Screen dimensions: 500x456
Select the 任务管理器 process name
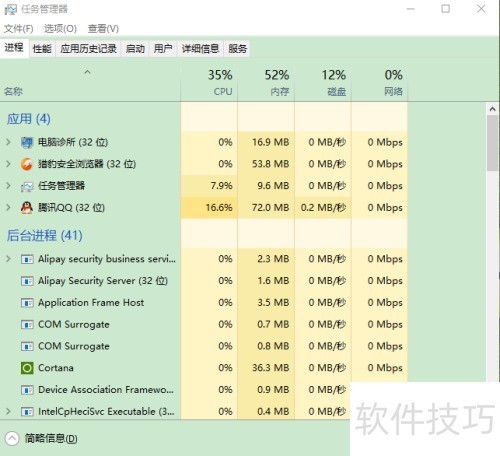point(61,186)
